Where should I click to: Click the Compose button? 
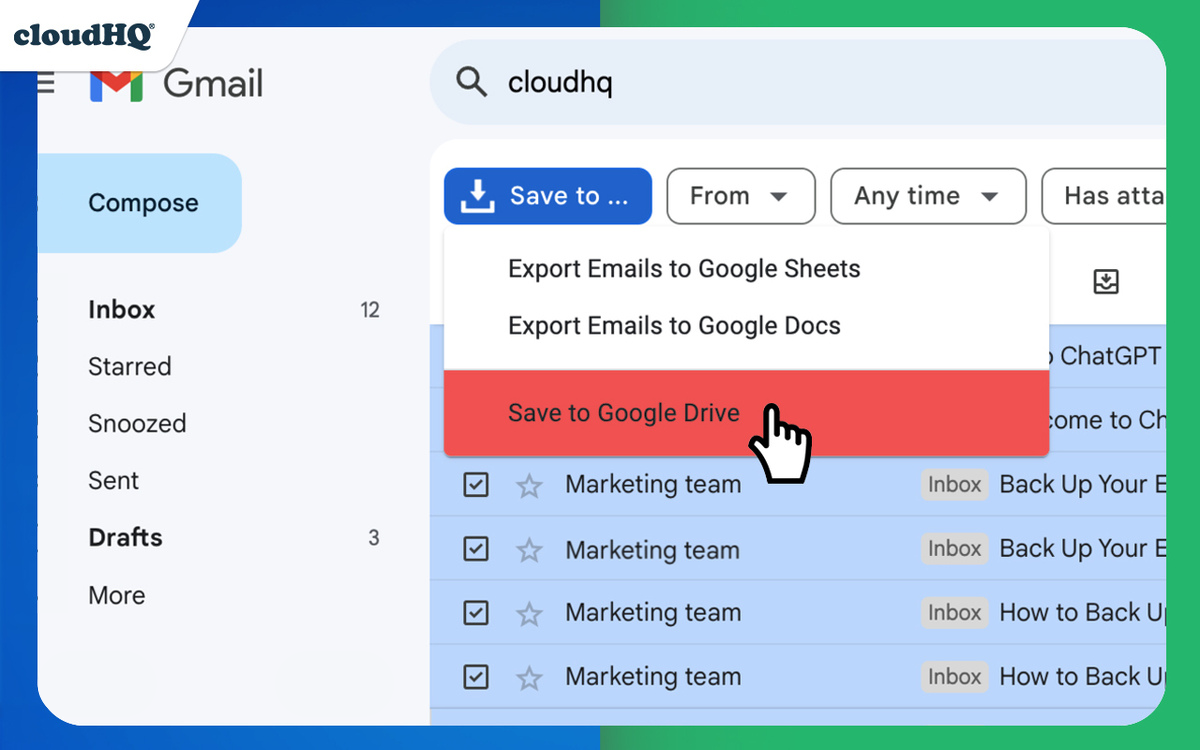pos(143,202)
